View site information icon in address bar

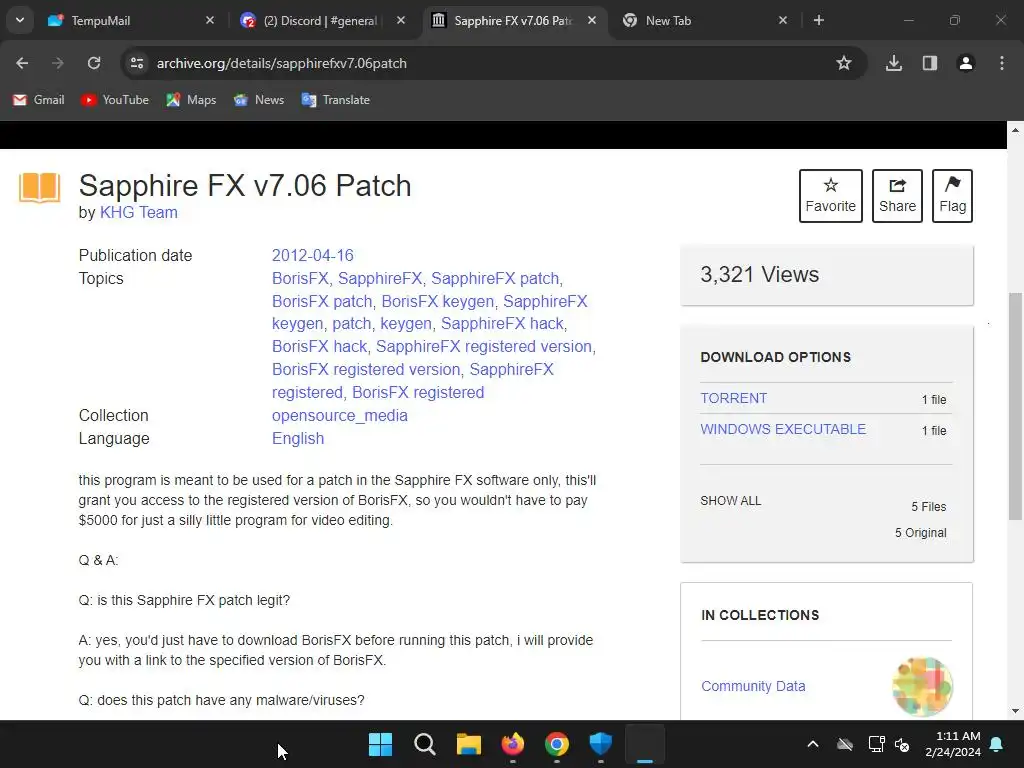coord(137,63)
